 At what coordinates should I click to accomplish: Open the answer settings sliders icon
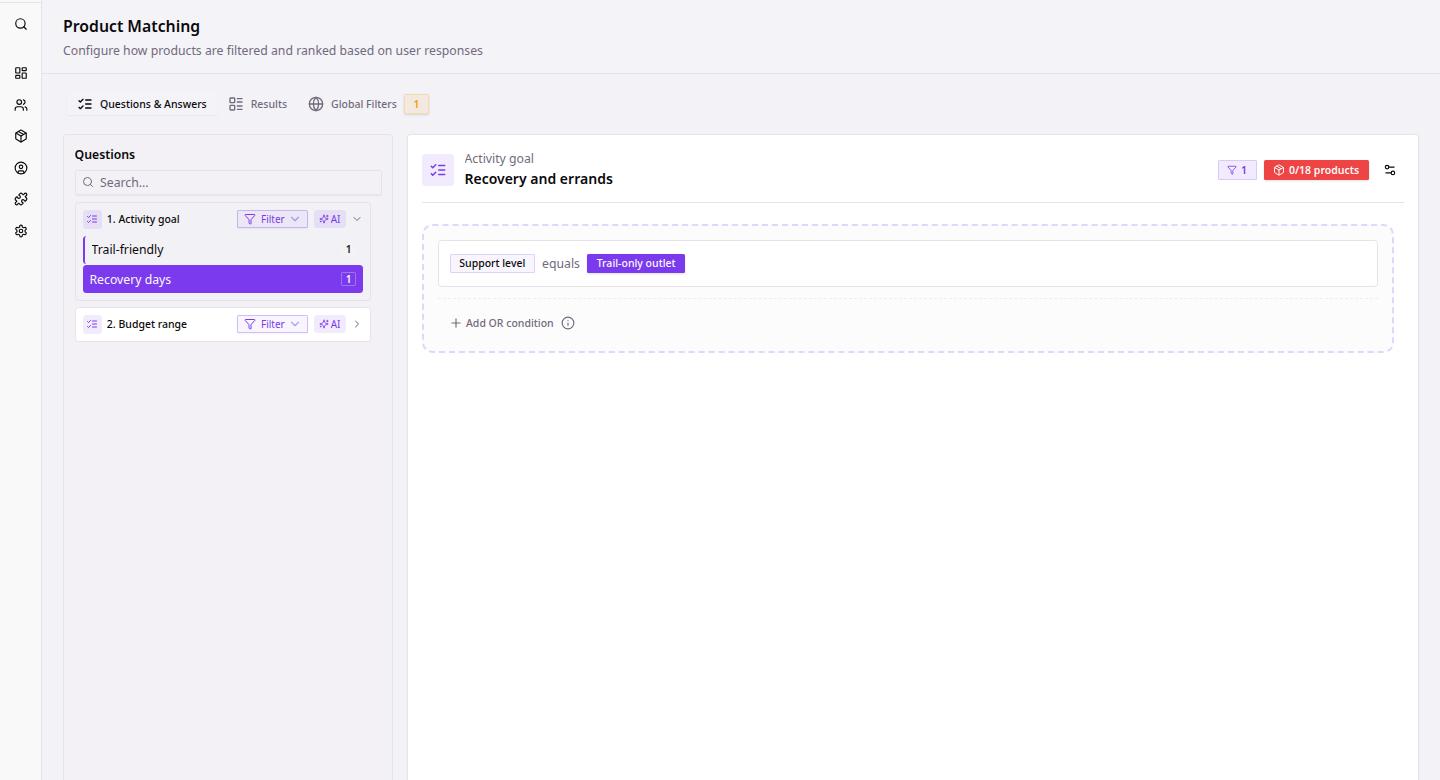pos(1390,170)
